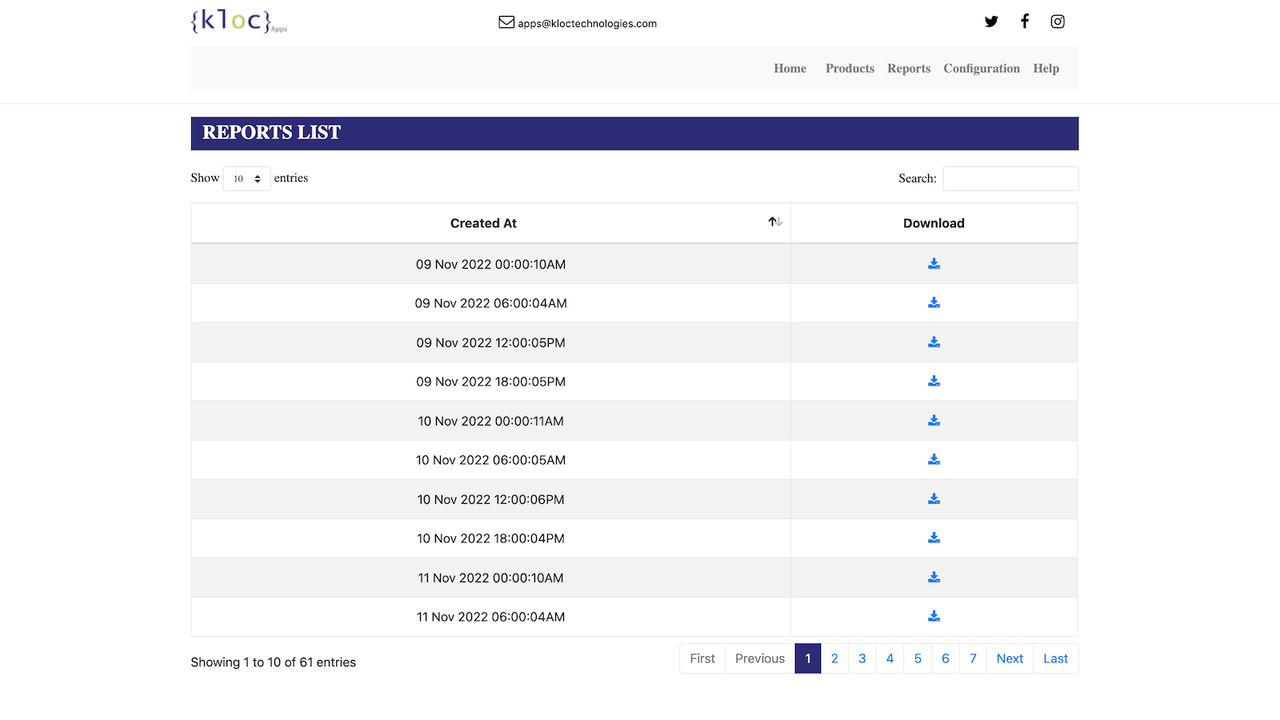Image resolution: width=1280 pixels, height=720 pixels.
Task: Select the 09 Nov 2022 06:00:04AM cell
Action: [x=491, y=303]
